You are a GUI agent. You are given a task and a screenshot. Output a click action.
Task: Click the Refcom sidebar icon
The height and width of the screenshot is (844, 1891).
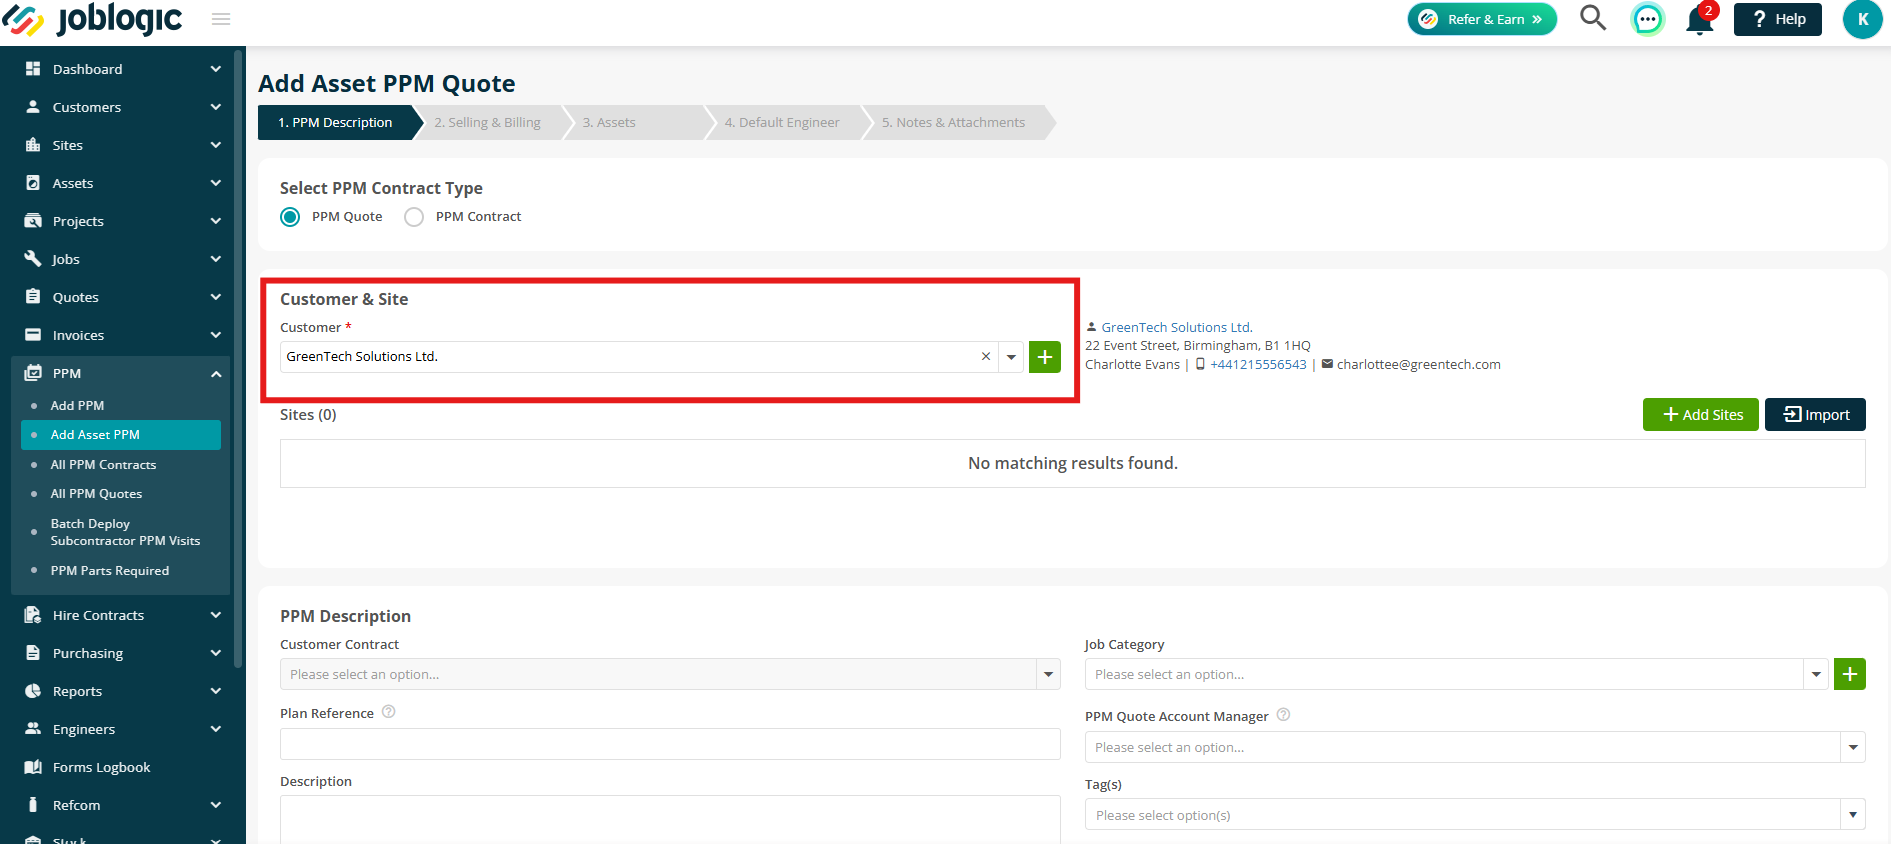click(x=33, y=805)
